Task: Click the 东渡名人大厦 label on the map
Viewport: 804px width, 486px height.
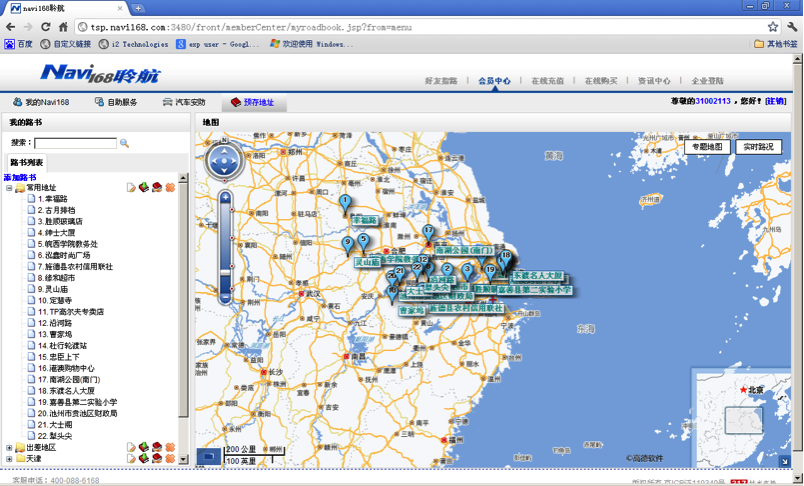Action: (538, 276)
